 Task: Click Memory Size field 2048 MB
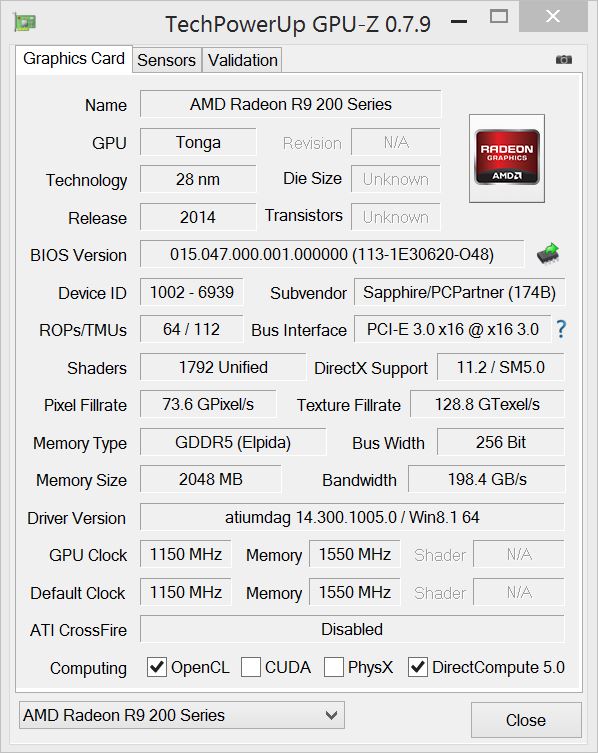[210, 479]
